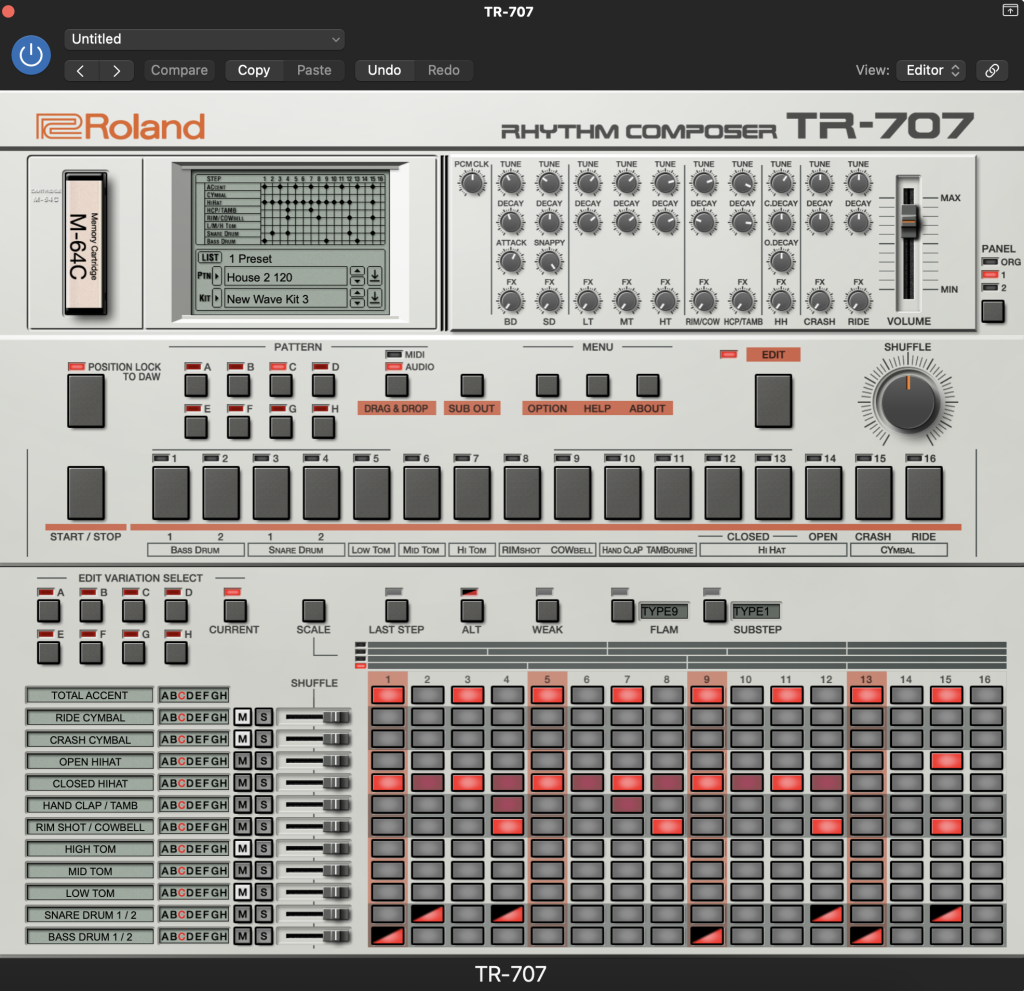
Task: Solo the Bass Drum 1 / 2 track
Action: [263, 936]
